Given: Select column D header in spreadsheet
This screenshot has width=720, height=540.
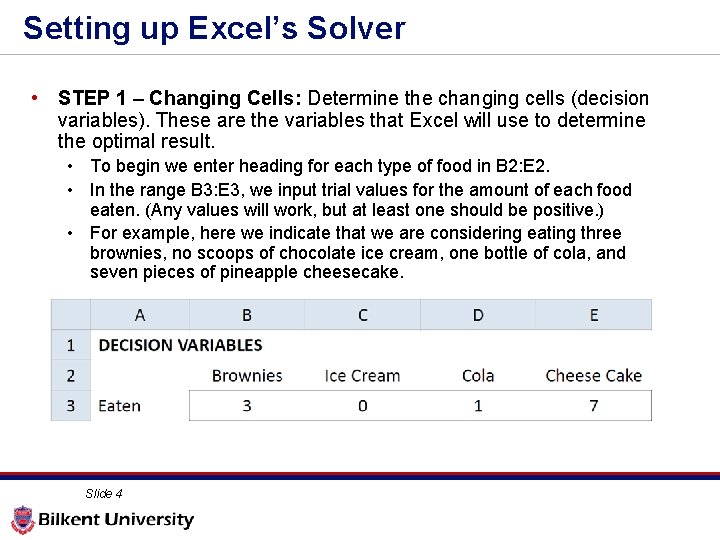Looking at the screenshot, I should click(478, 315).
